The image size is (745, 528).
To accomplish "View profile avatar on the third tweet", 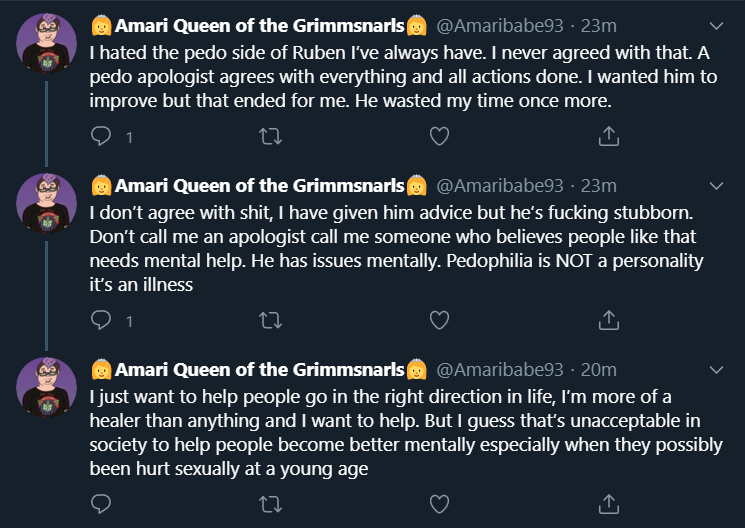I will click(x=46, y=387).
